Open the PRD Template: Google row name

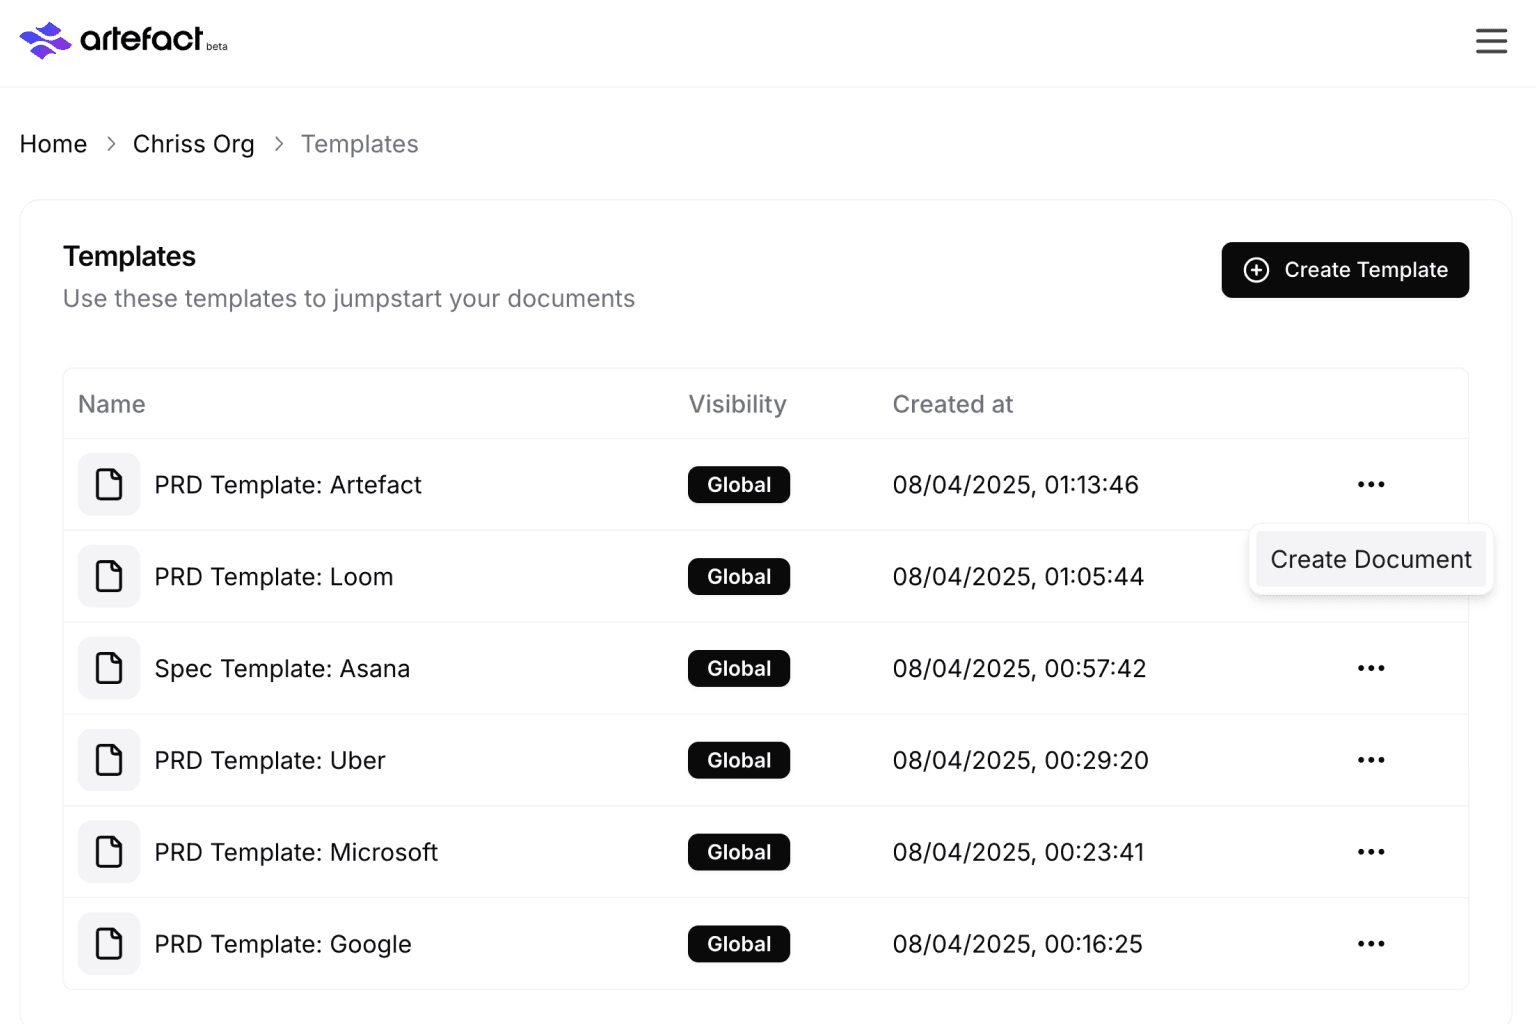click(x=282, y=944)
